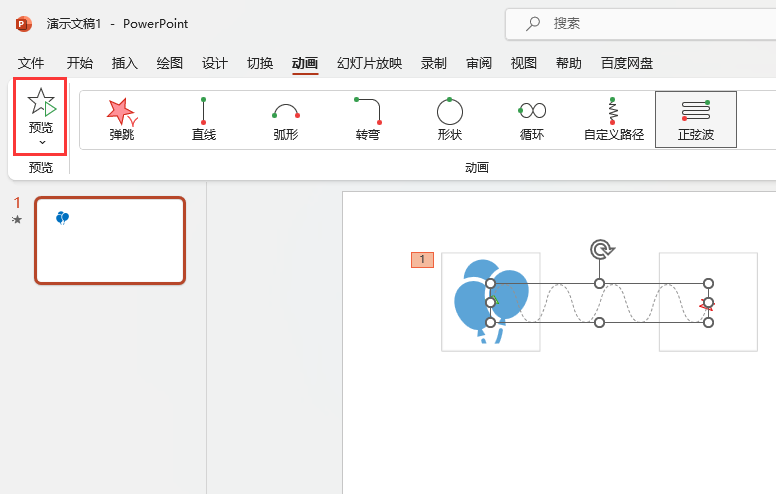This screenshot has height=494, width=776.
Task: Expand the 预览 dropdown arrow
Action: [42, 143]
